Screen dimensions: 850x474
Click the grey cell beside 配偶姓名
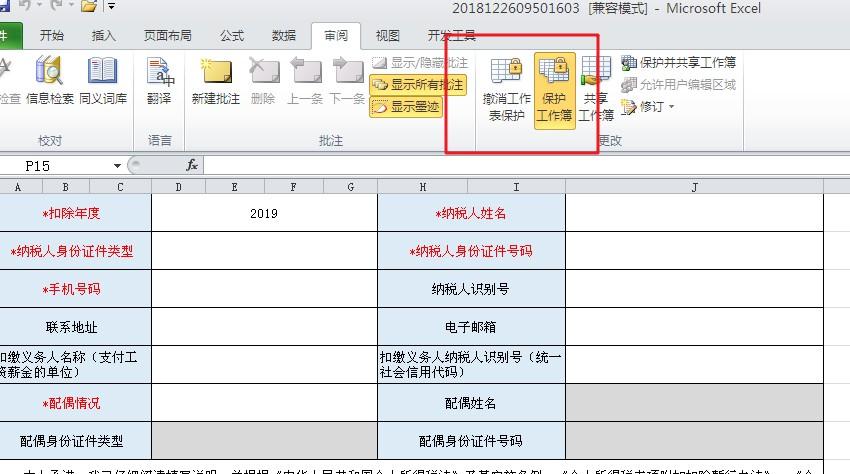[x=694, y=403]
